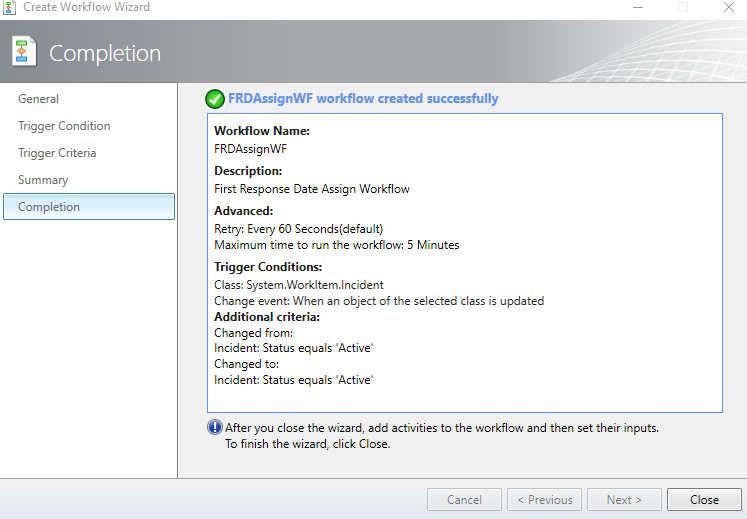Click the FRDAssignWF workflow name text
747x519 pixels.
pyautogui.click(x=251, y=149)
